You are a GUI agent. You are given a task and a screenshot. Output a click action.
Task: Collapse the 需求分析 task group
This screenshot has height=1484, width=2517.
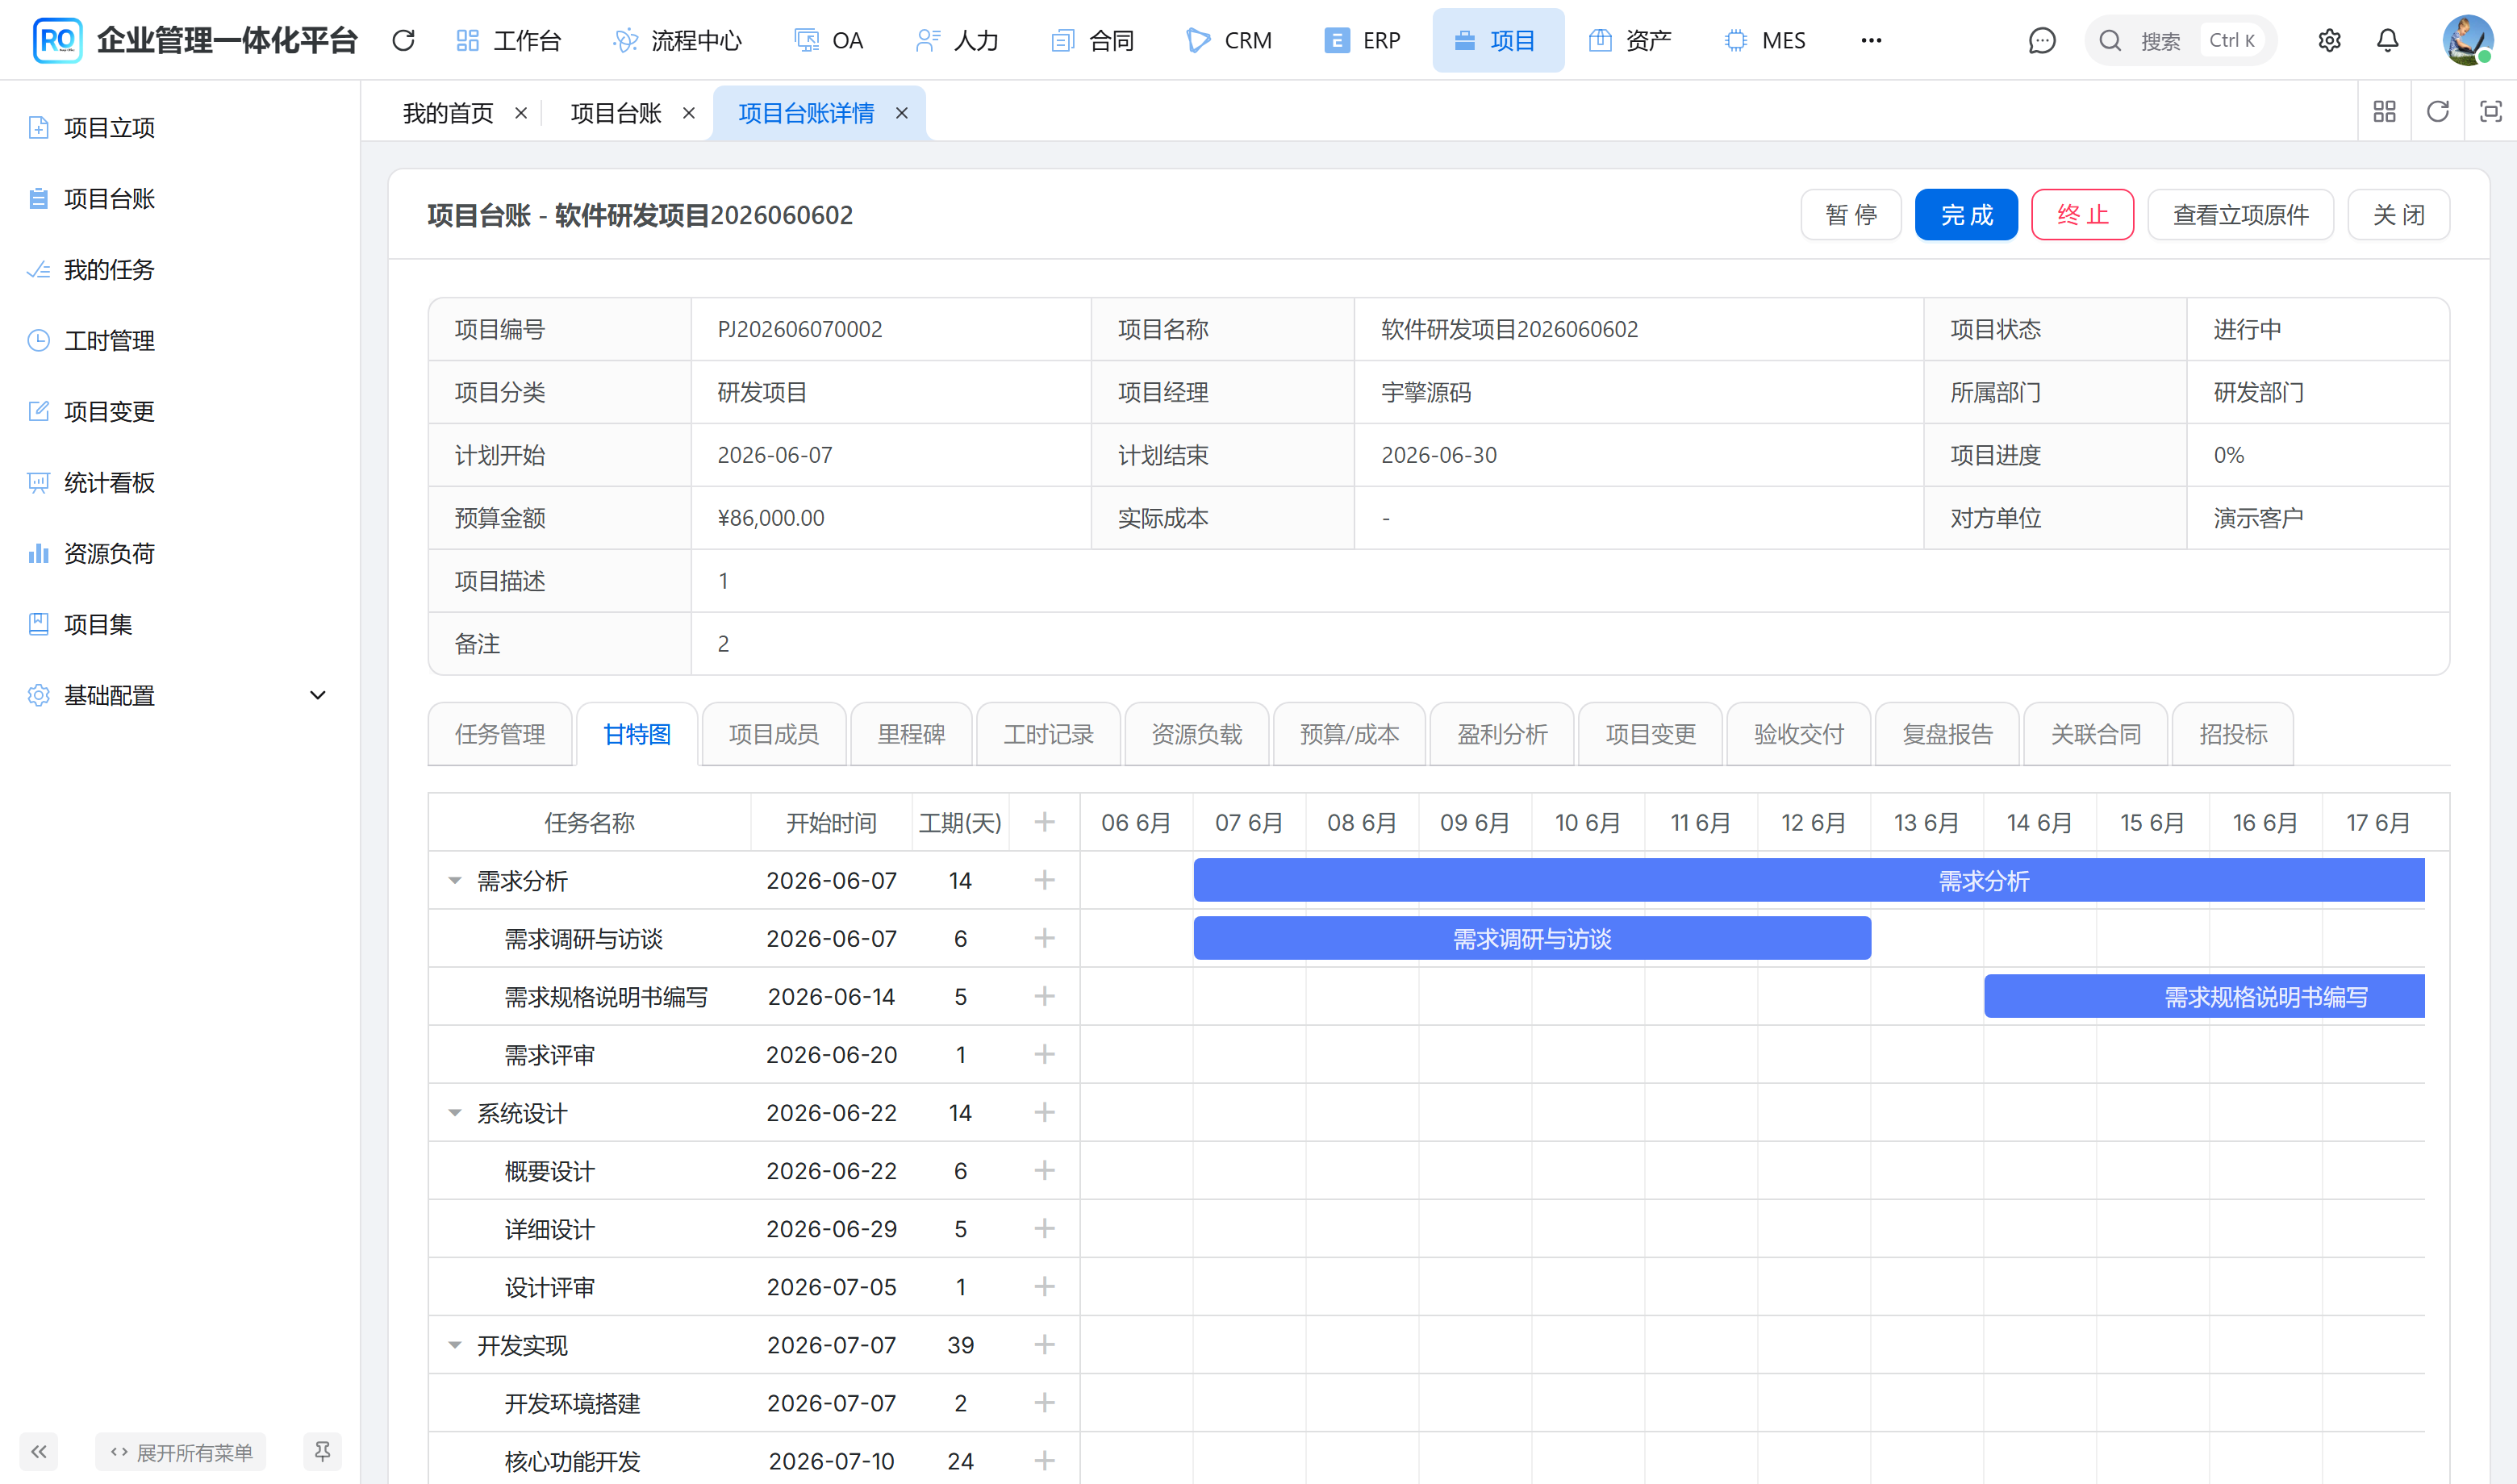click(x=455, y=881)
